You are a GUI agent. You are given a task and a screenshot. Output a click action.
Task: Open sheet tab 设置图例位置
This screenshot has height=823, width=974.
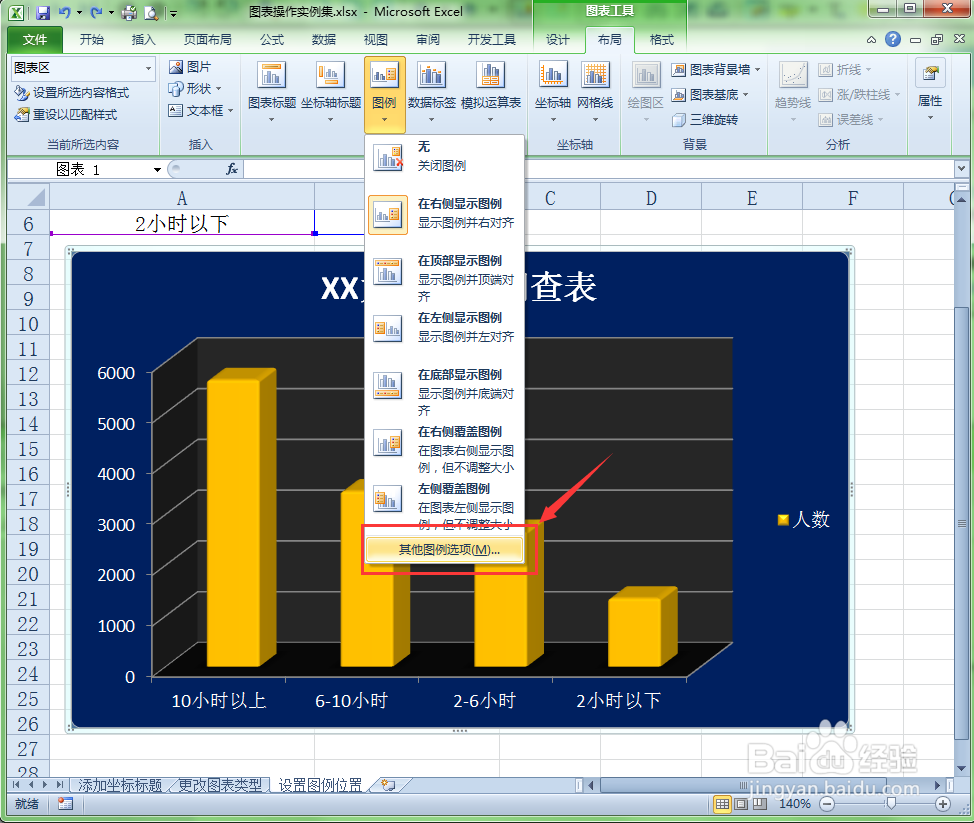(320, 785)
